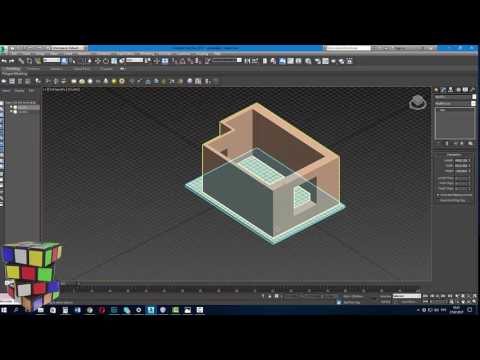Open the Schematic View
Viewport: 480px width, 360px height.
coord(299,61)
